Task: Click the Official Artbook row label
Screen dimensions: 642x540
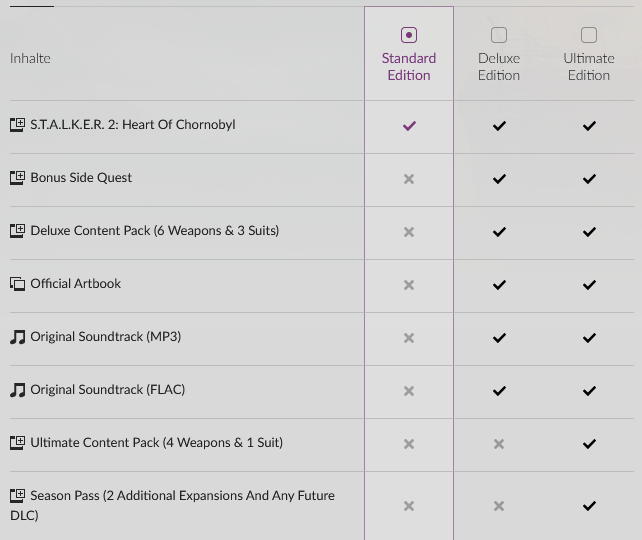Action: pyautogui.click(x=76, y=284)
